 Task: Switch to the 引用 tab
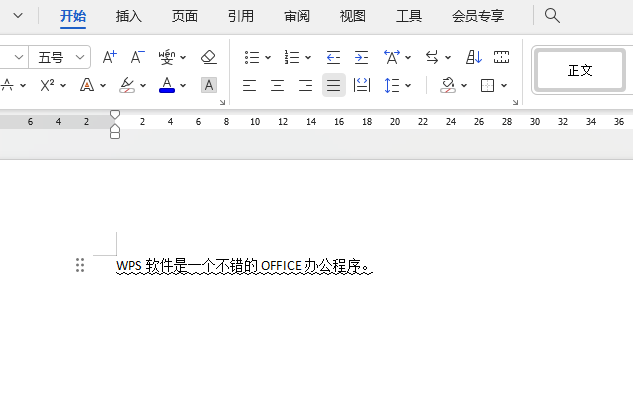point(241,16)
